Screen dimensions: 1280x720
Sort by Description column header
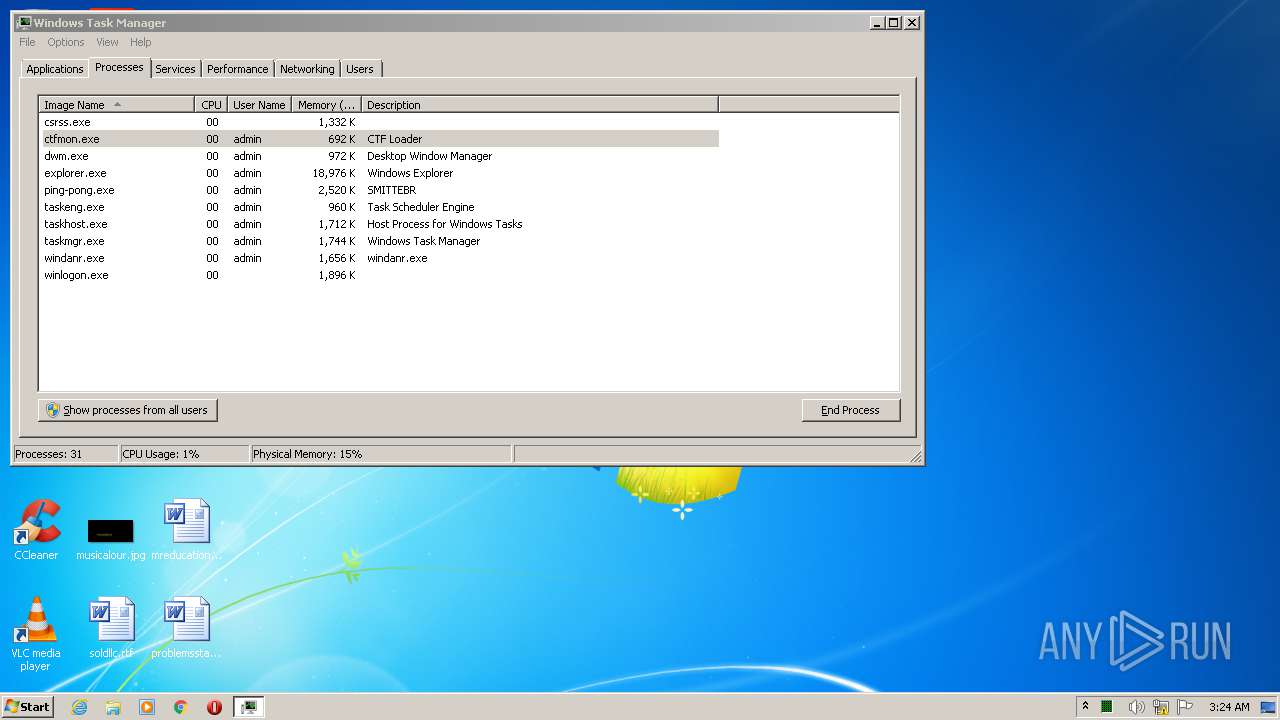(539, 105)
